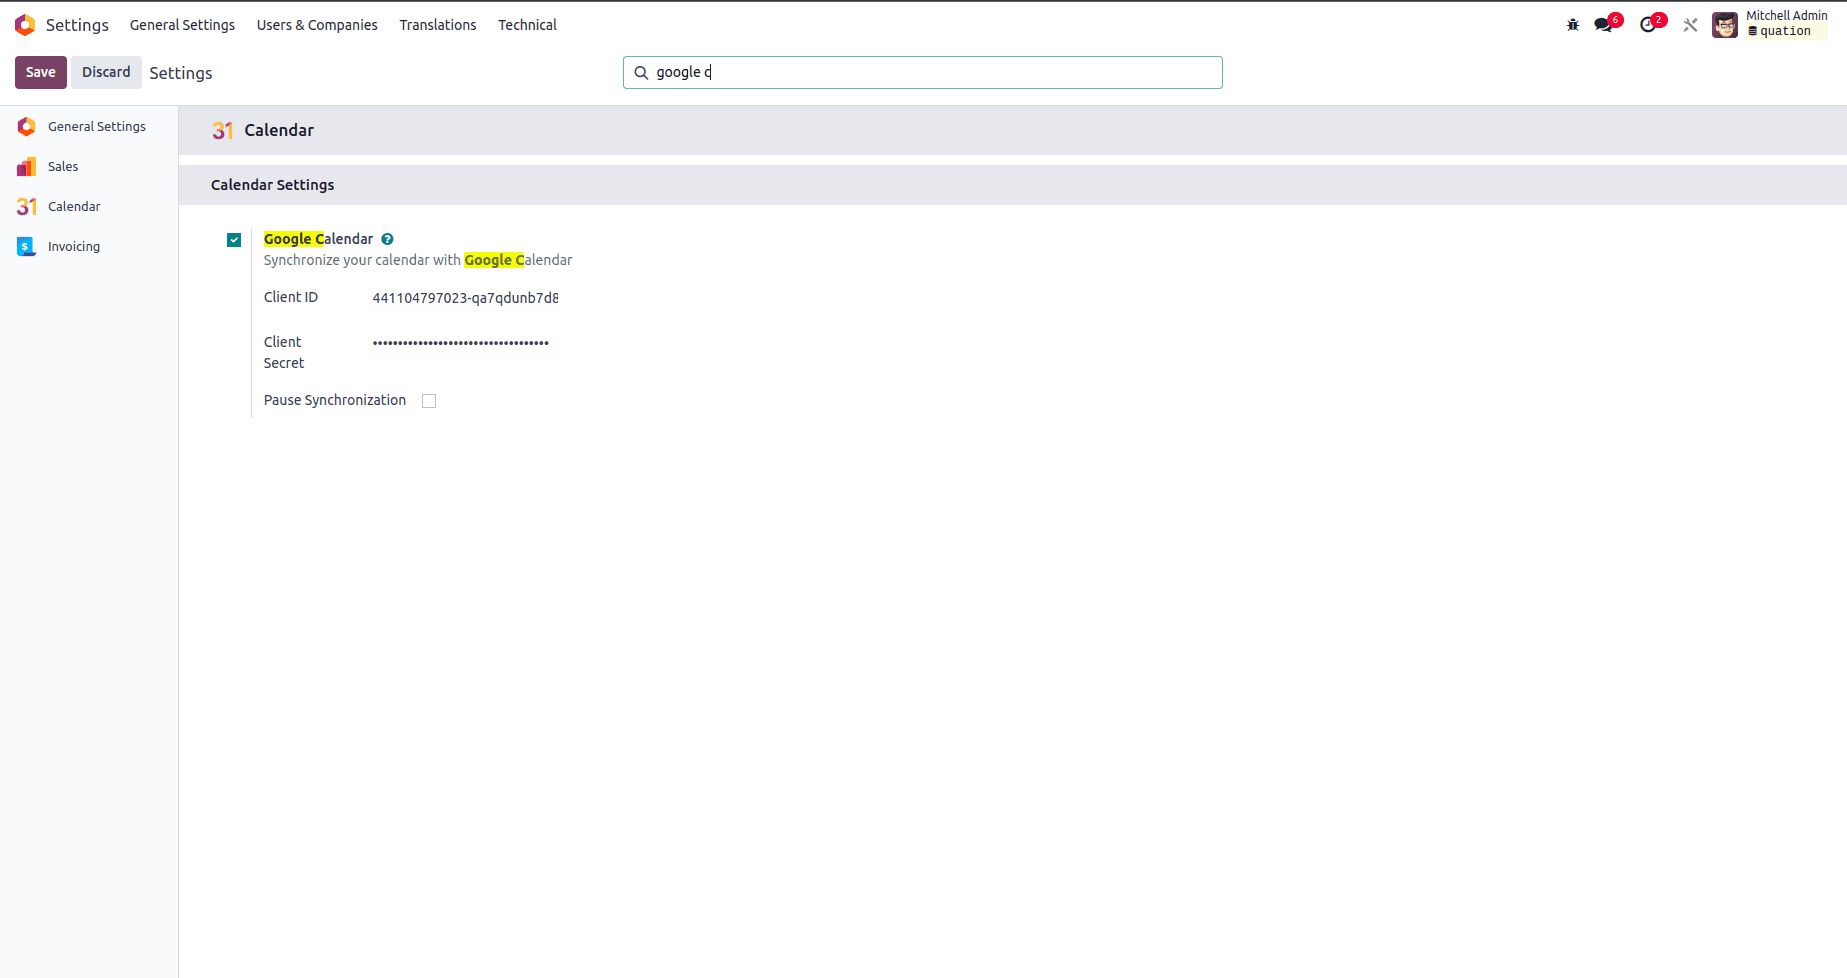Click the developer tools wrench icon
Screen dimensions: 1847x978
(x=1690, y=25)
